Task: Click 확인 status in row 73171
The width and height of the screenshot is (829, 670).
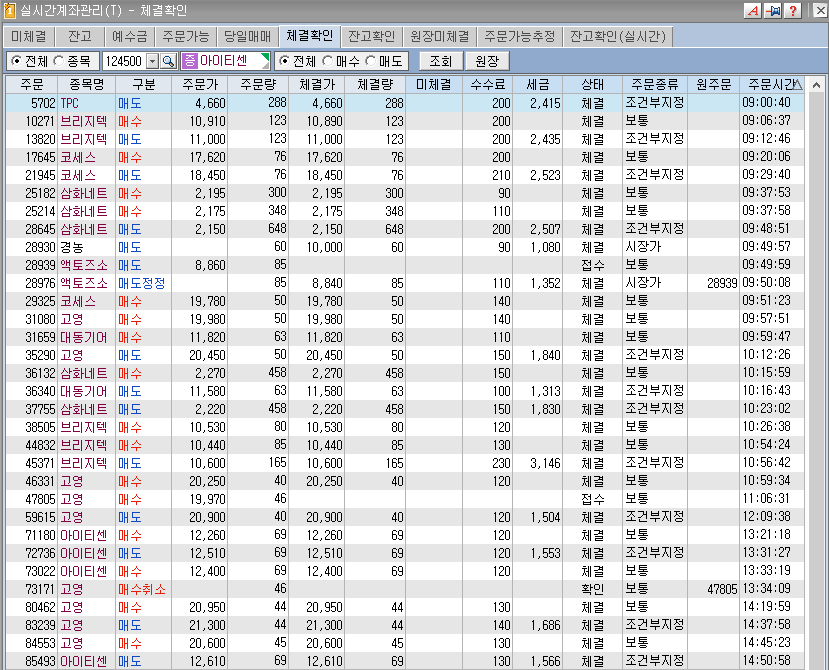Action: pyautogui.click(x=593, y=589)
